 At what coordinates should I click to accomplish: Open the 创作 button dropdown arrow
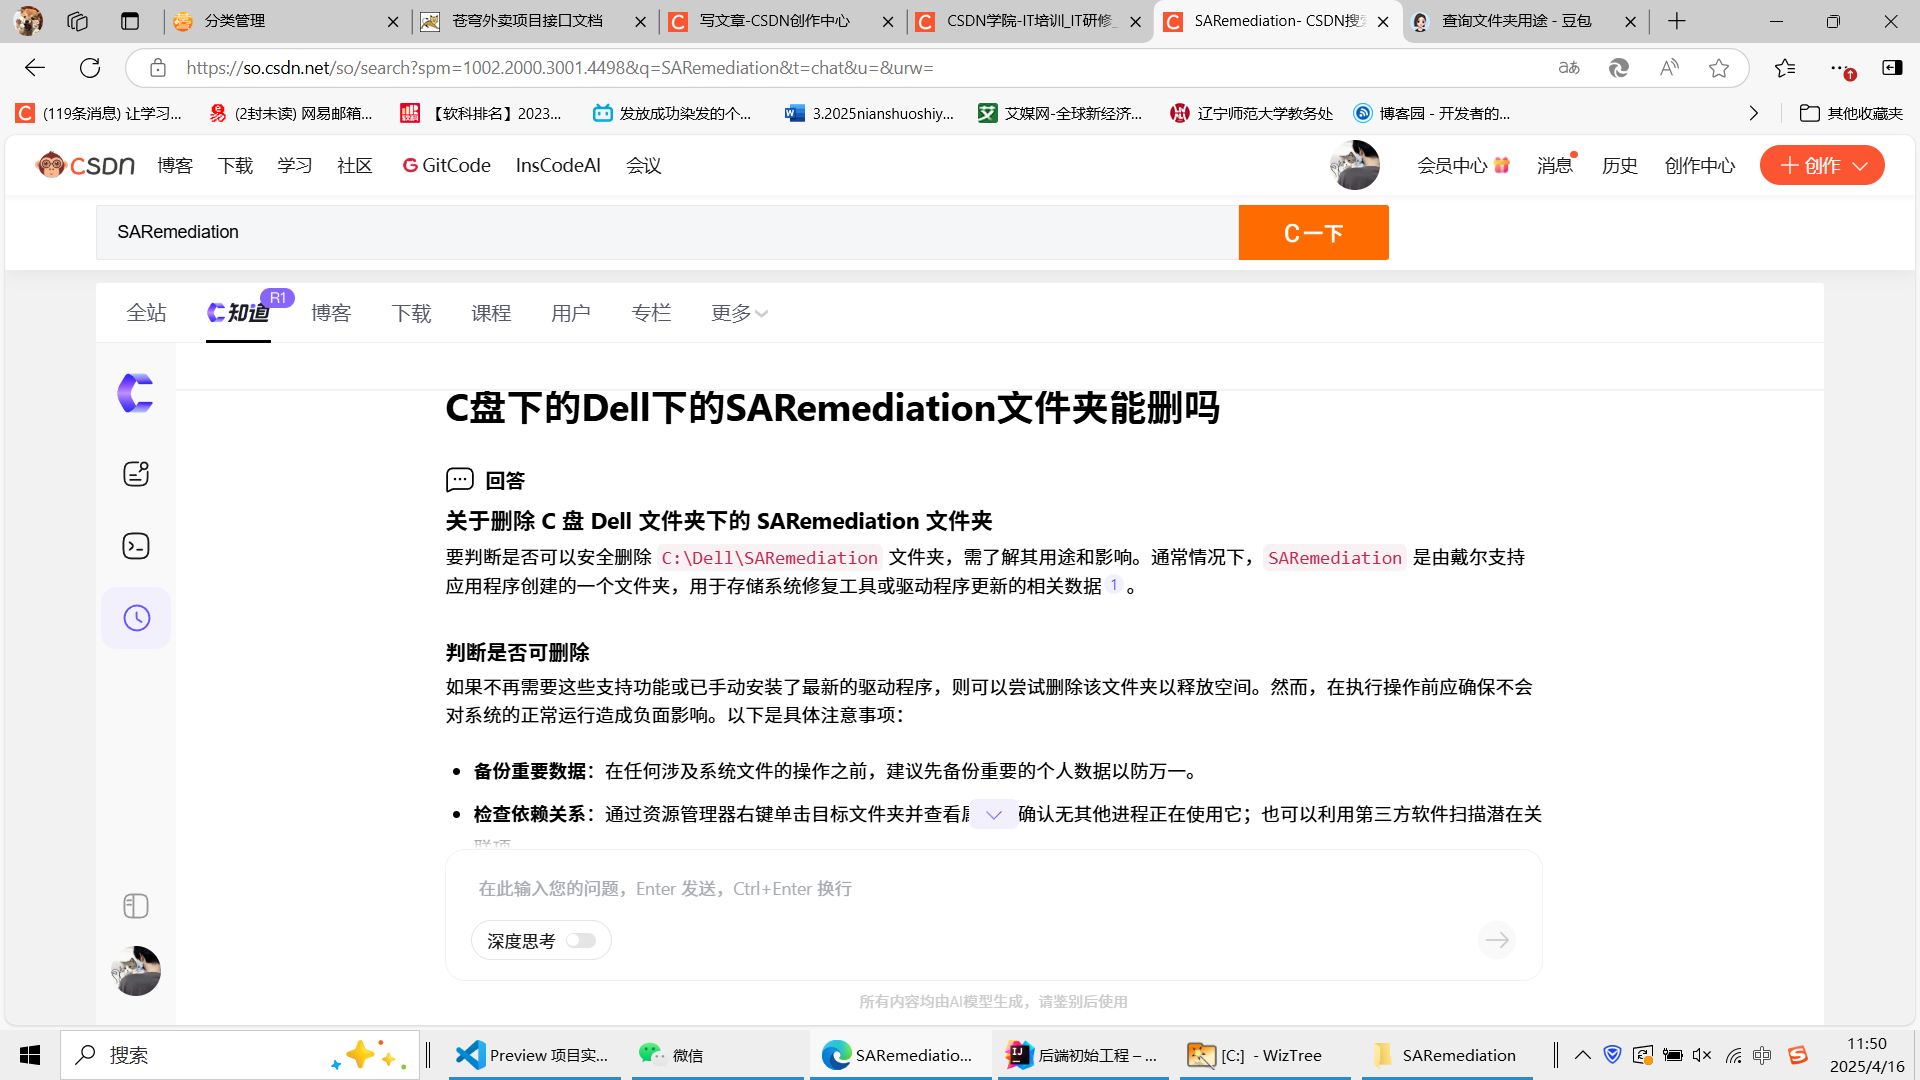pyautogui.click(x=1860, y=166)
